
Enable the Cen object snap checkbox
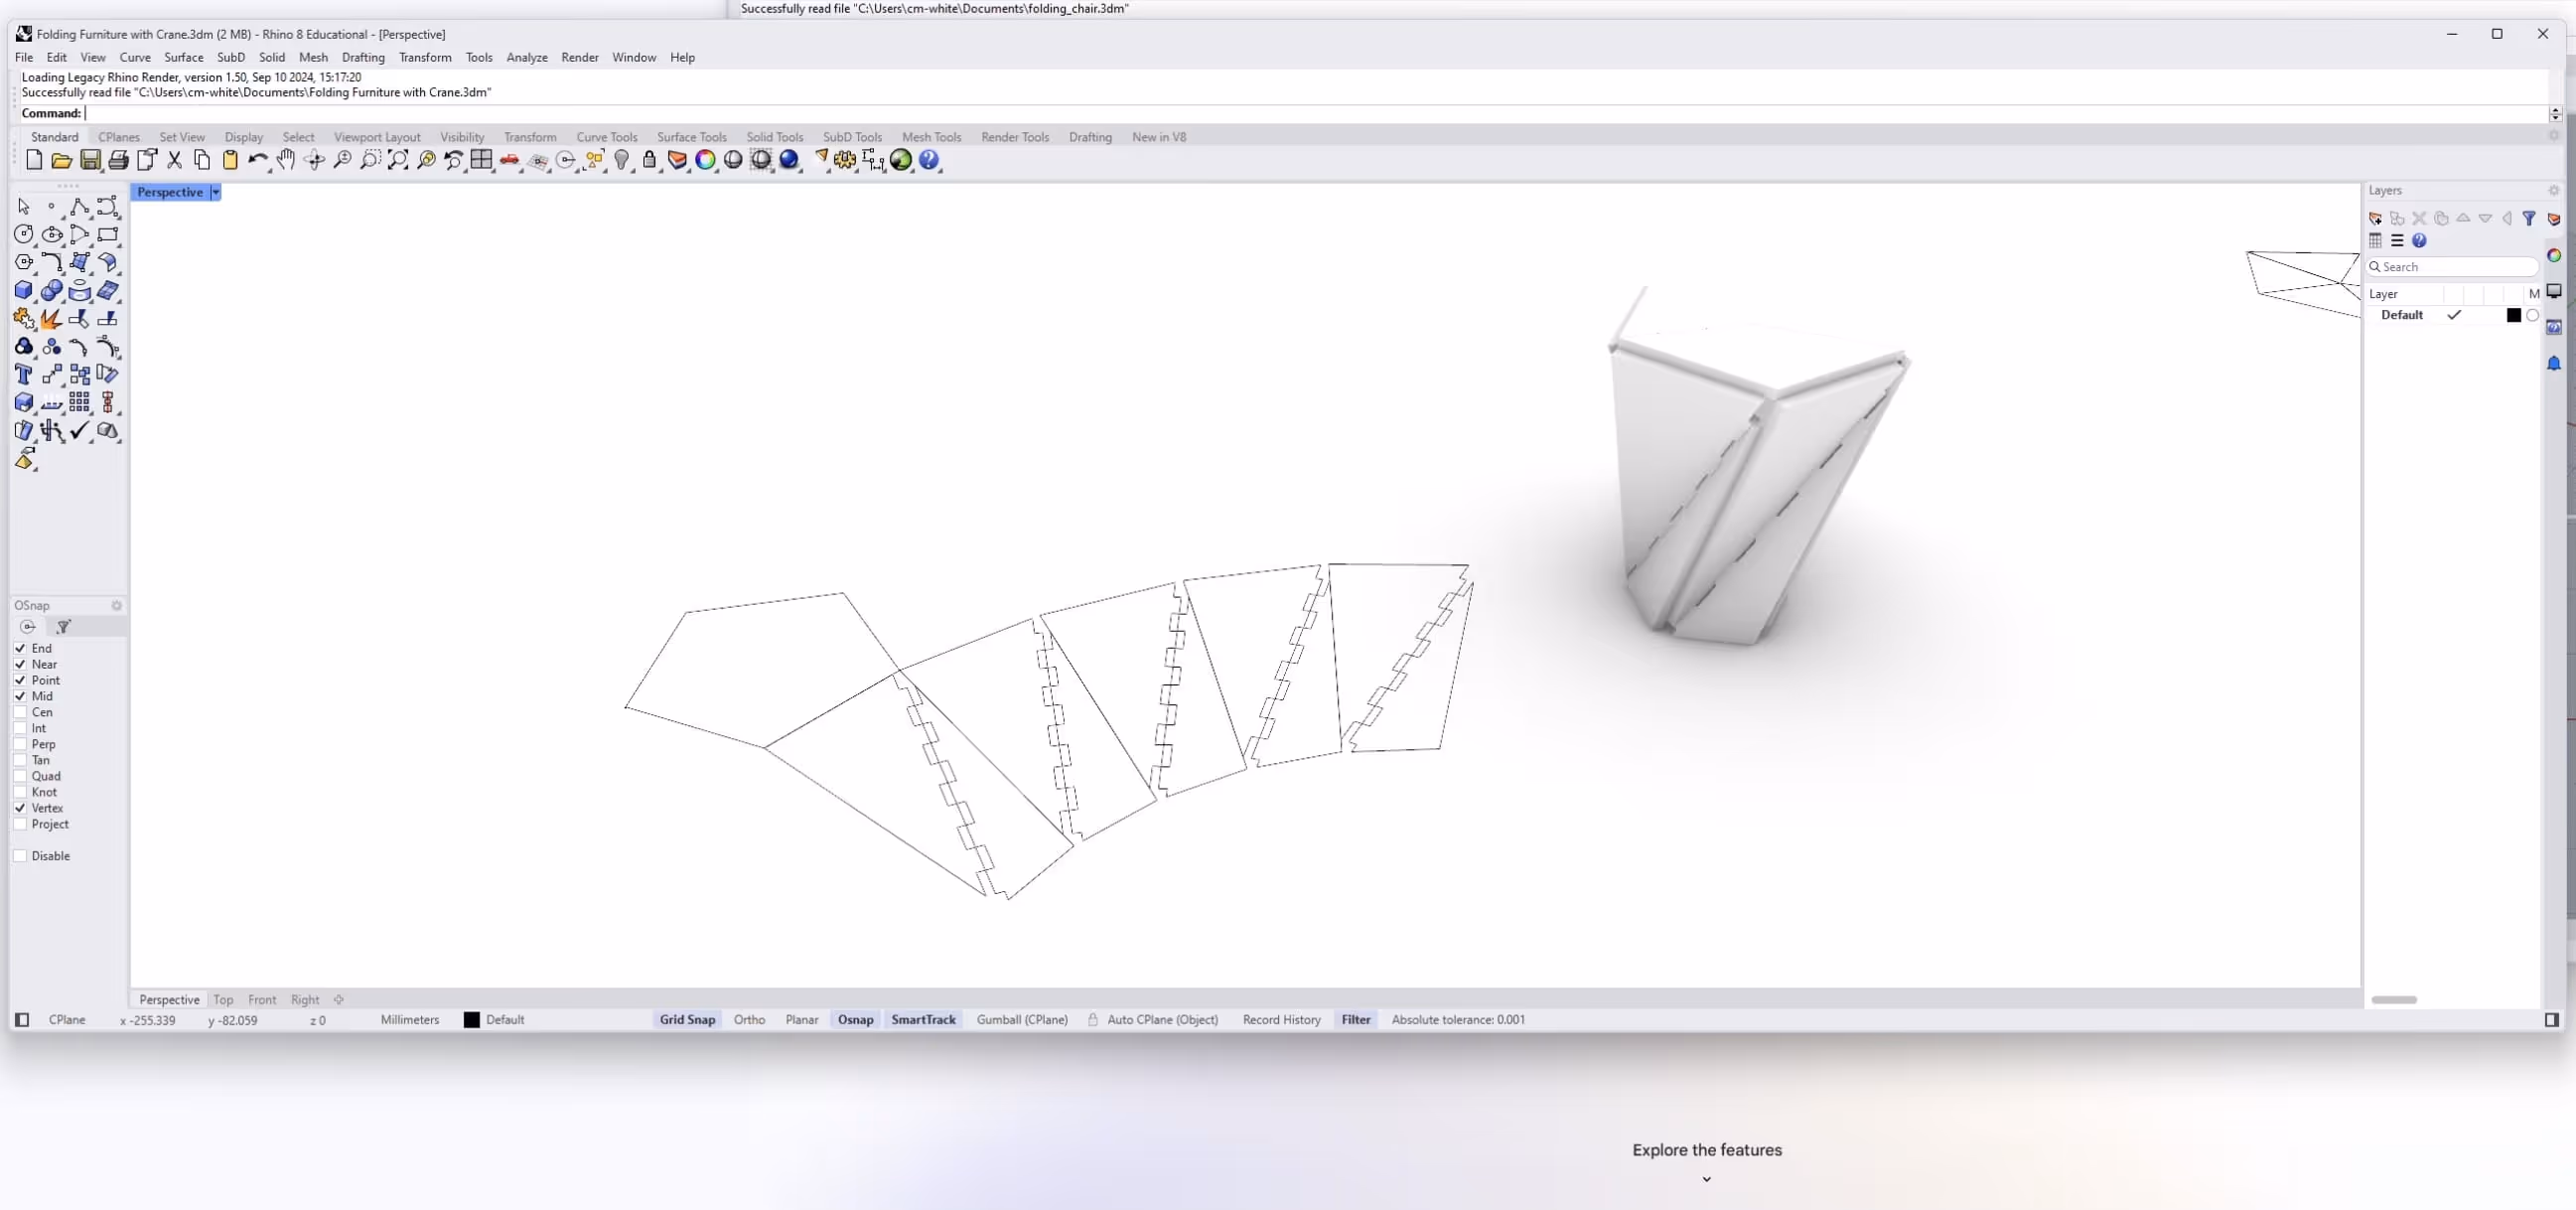(20, 712)
